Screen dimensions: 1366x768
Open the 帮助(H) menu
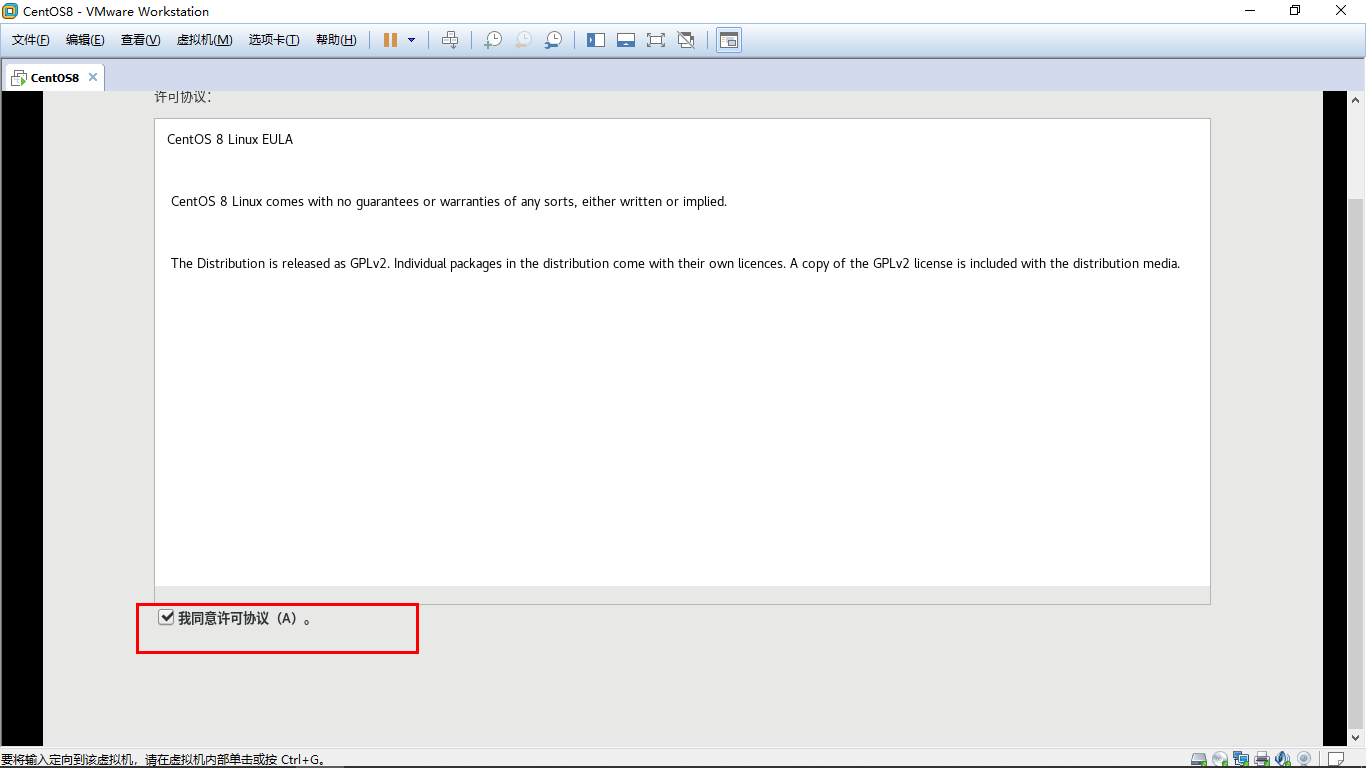336,40
